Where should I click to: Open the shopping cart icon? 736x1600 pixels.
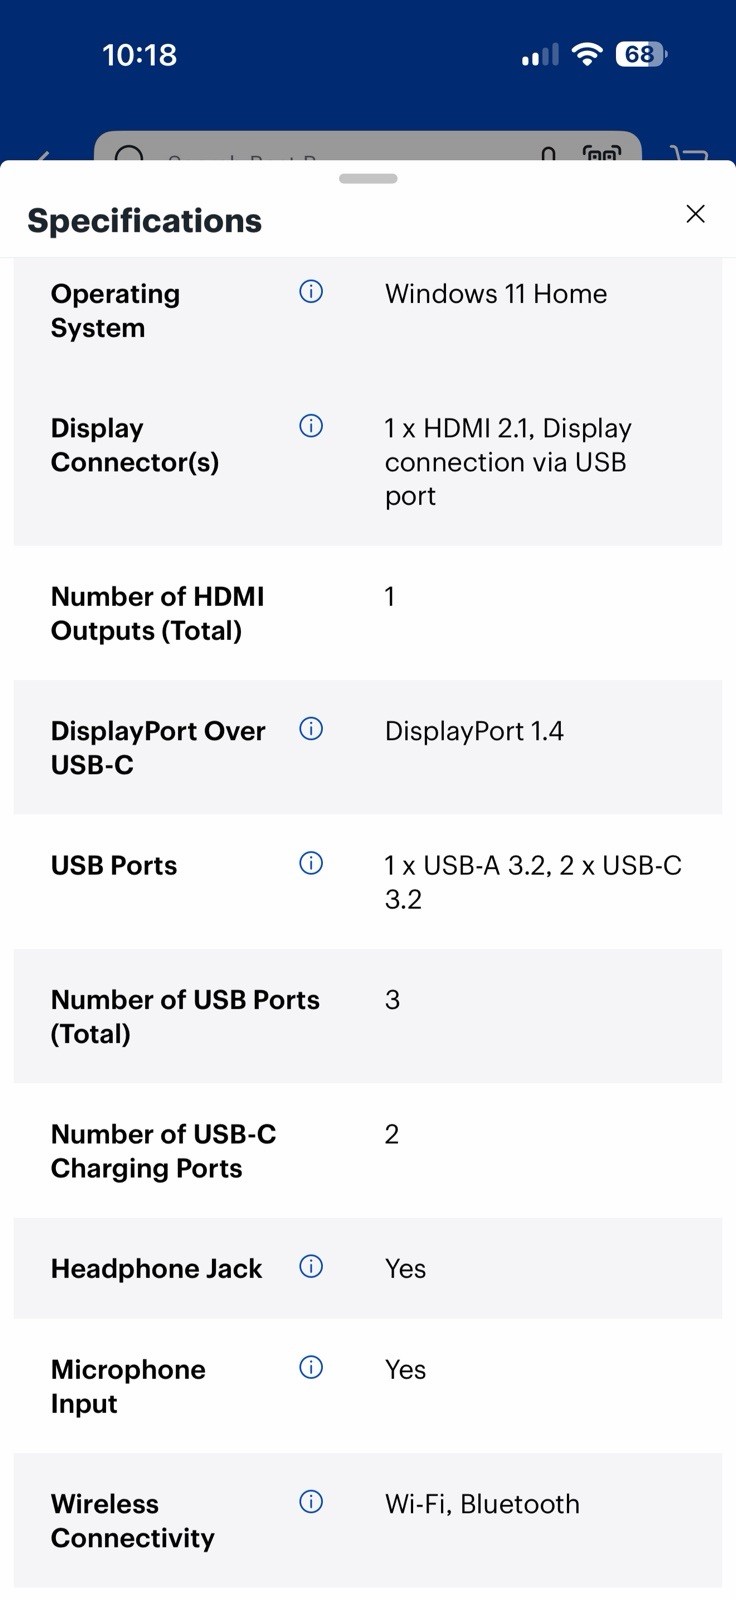(690, 154)
